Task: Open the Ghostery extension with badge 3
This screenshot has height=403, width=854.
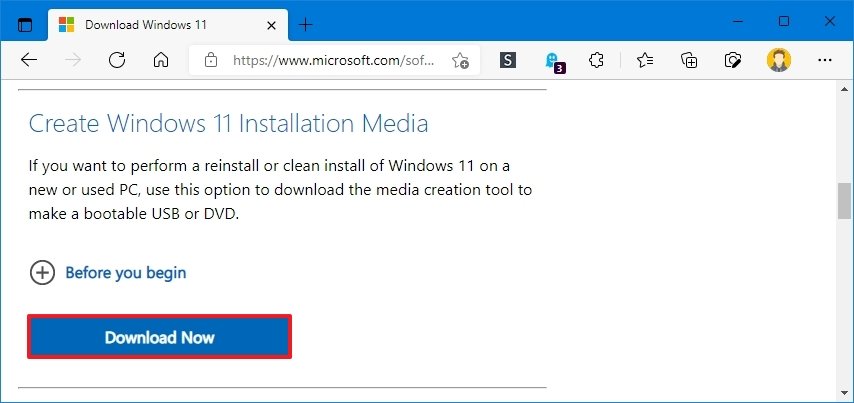Action: 554,62
